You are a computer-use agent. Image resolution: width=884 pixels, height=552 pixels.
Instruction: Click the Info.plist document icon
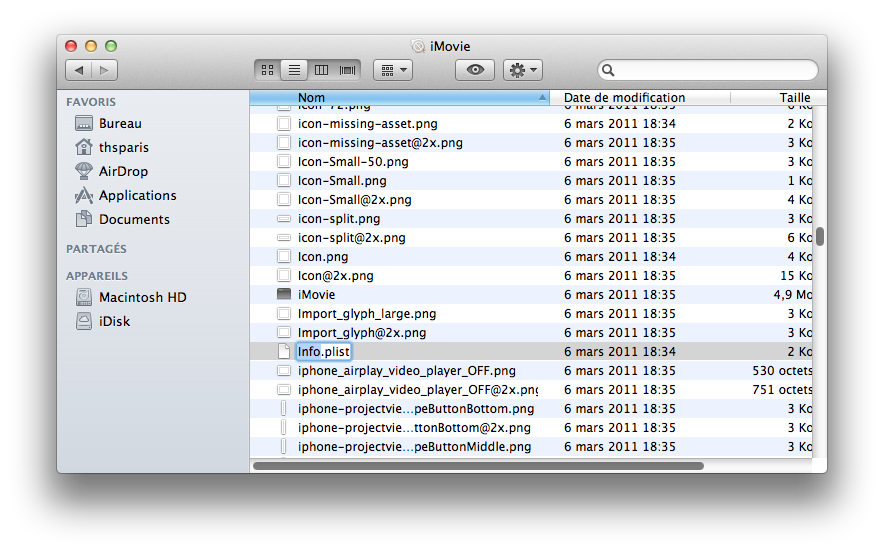pyautogui.click(x=284, y=352)
